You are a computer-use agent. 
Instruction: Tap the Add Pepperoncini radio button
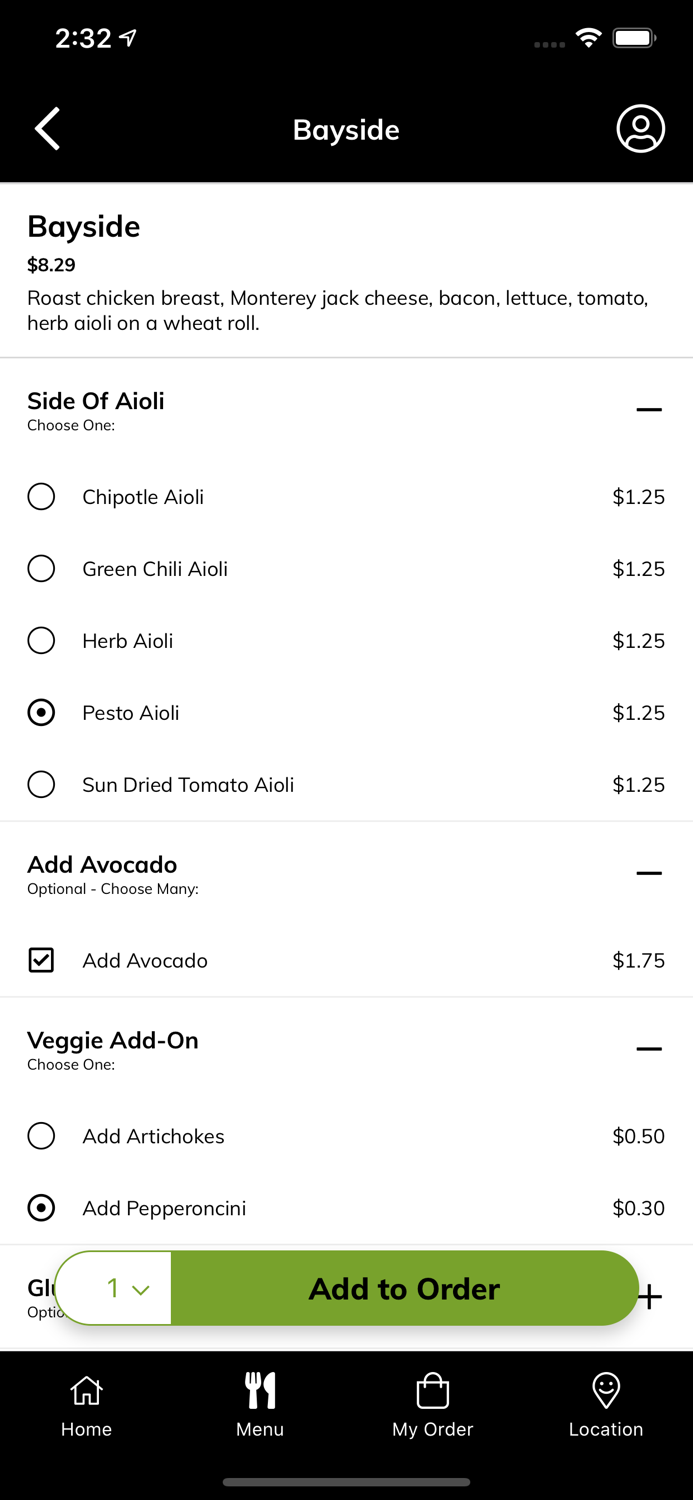point(41,1209)
